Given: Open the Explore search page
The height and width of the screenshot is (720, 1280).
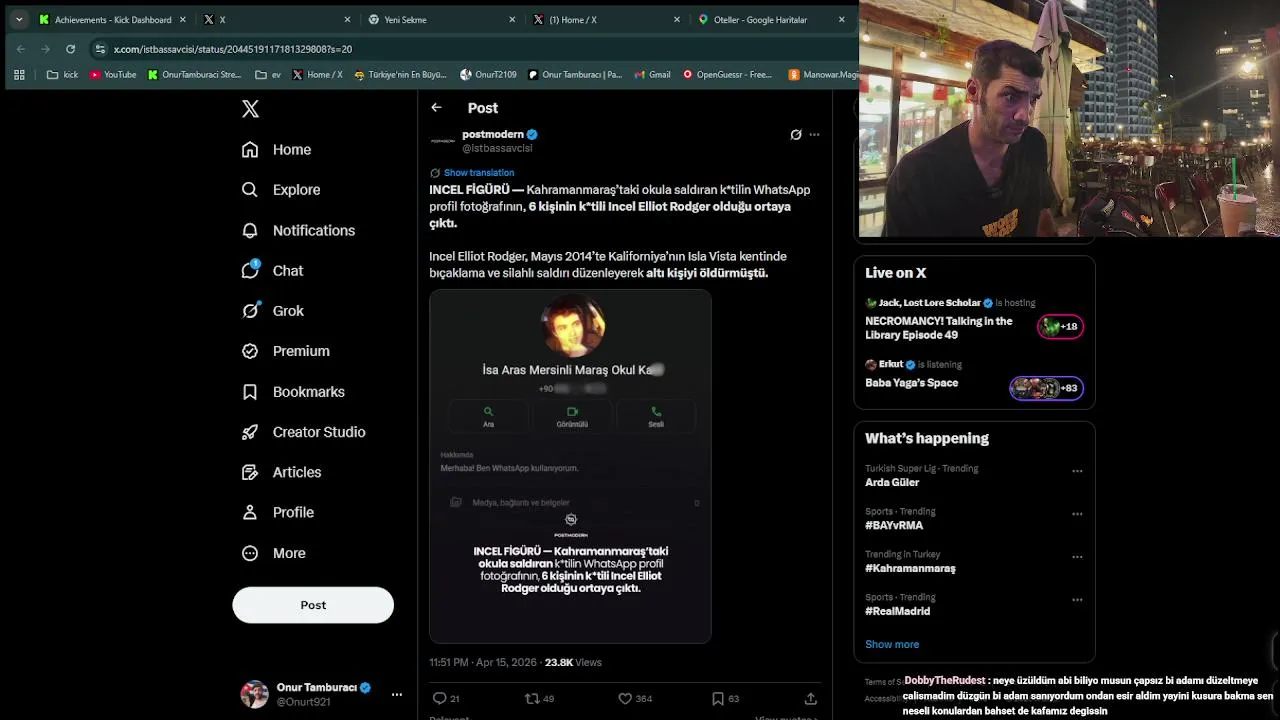Looking at the screenshot, I should (281, 190).
